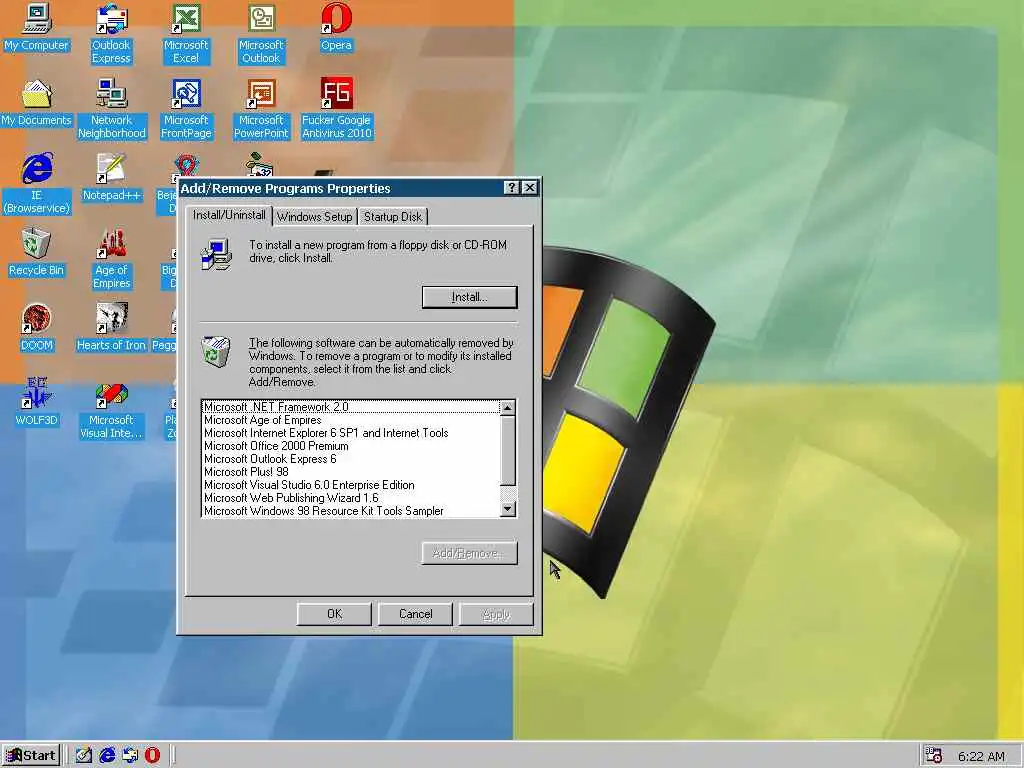Viewport: 1024px width, 768px height.
Task: Select Microsoft Age of Empires in the list
Action: coord(351,420)
